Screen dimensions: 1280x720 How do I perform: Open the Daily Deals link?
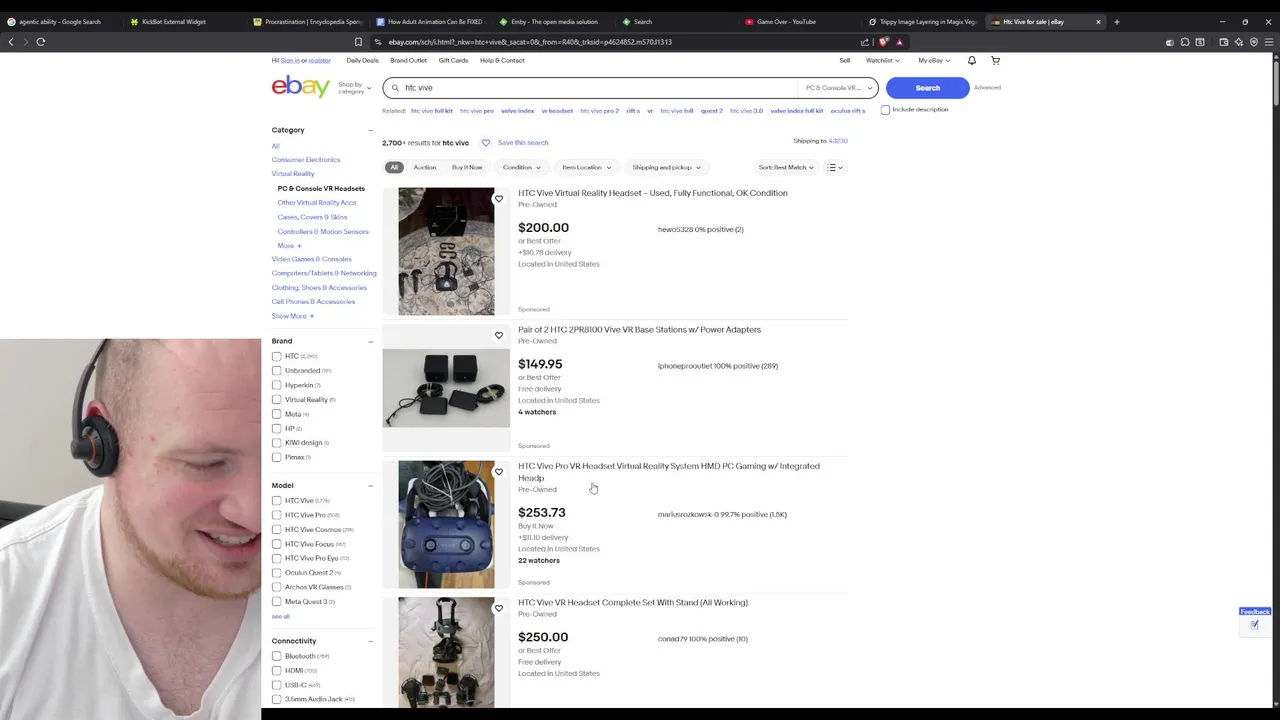pos(362,60)
